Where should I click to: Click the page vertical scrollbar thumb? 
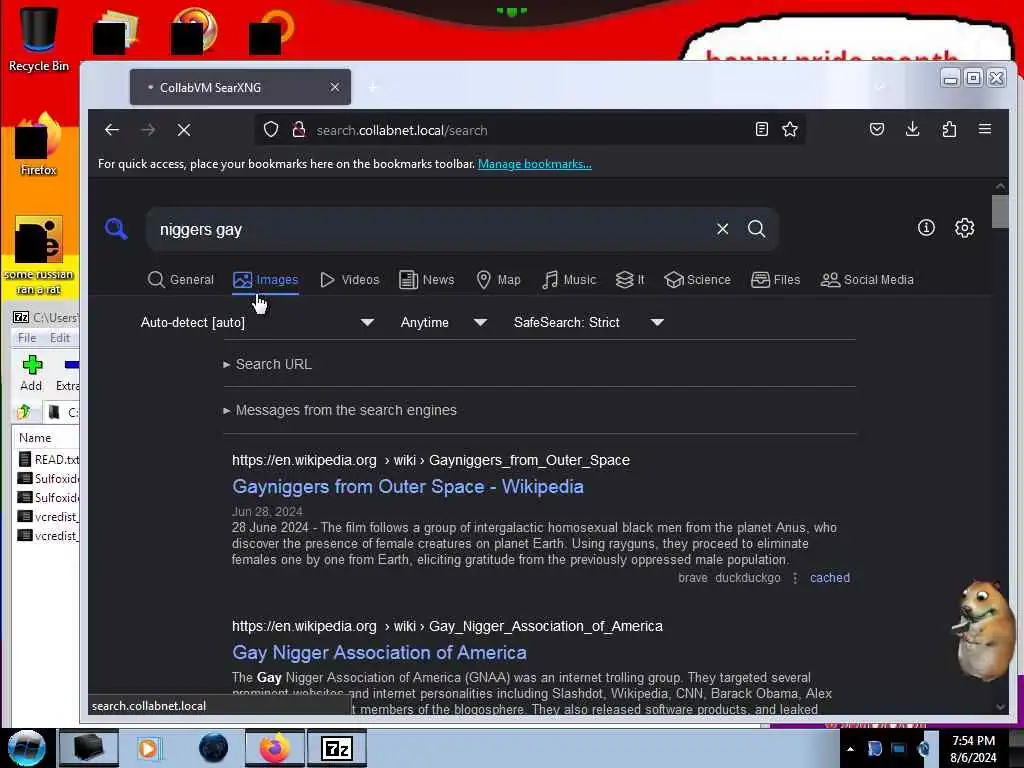coord(1000,212)
